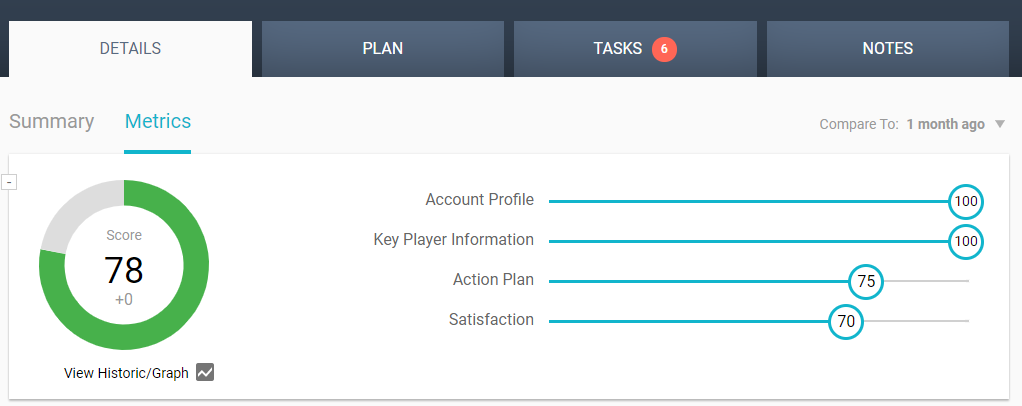
Task: Click the View Historic/Graph link
Action: (x=126, y=373)
